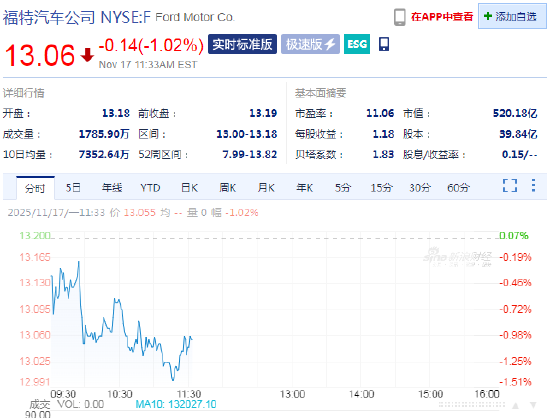The width and height of the screenshot is (550, 418).
Task: Open the 年K yearly candlestick tab
Action: coord(304,188)
